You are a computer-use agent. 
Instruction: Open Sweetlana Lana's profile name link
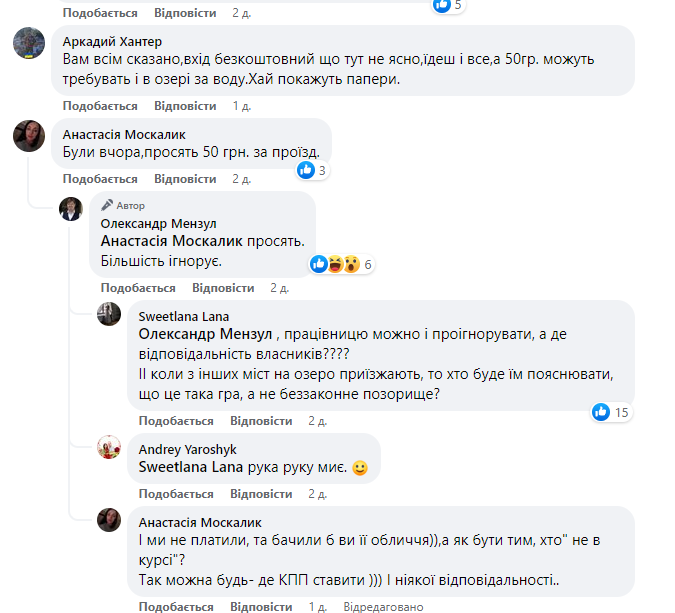176,317
